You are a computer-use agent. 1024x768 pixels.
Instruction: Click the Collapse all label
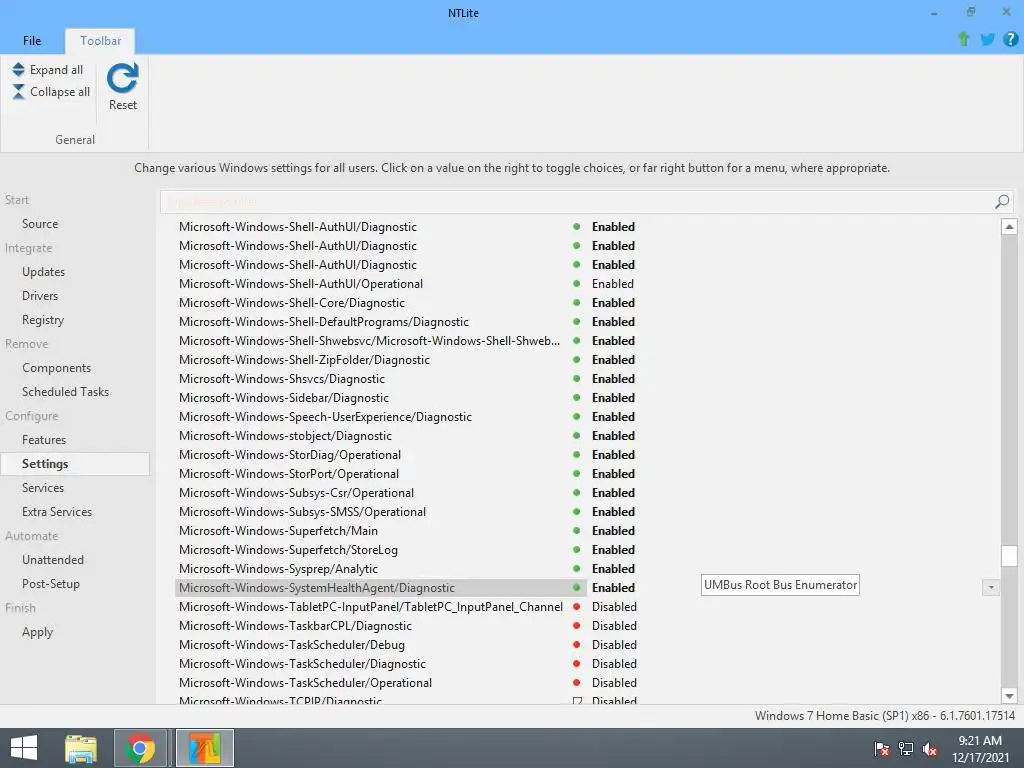tap(60, 92)
